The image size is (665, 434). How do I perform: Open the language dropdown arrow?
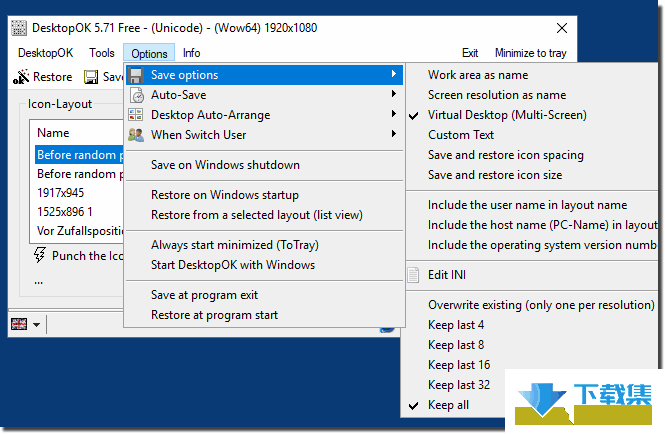[x=36, y=325]
